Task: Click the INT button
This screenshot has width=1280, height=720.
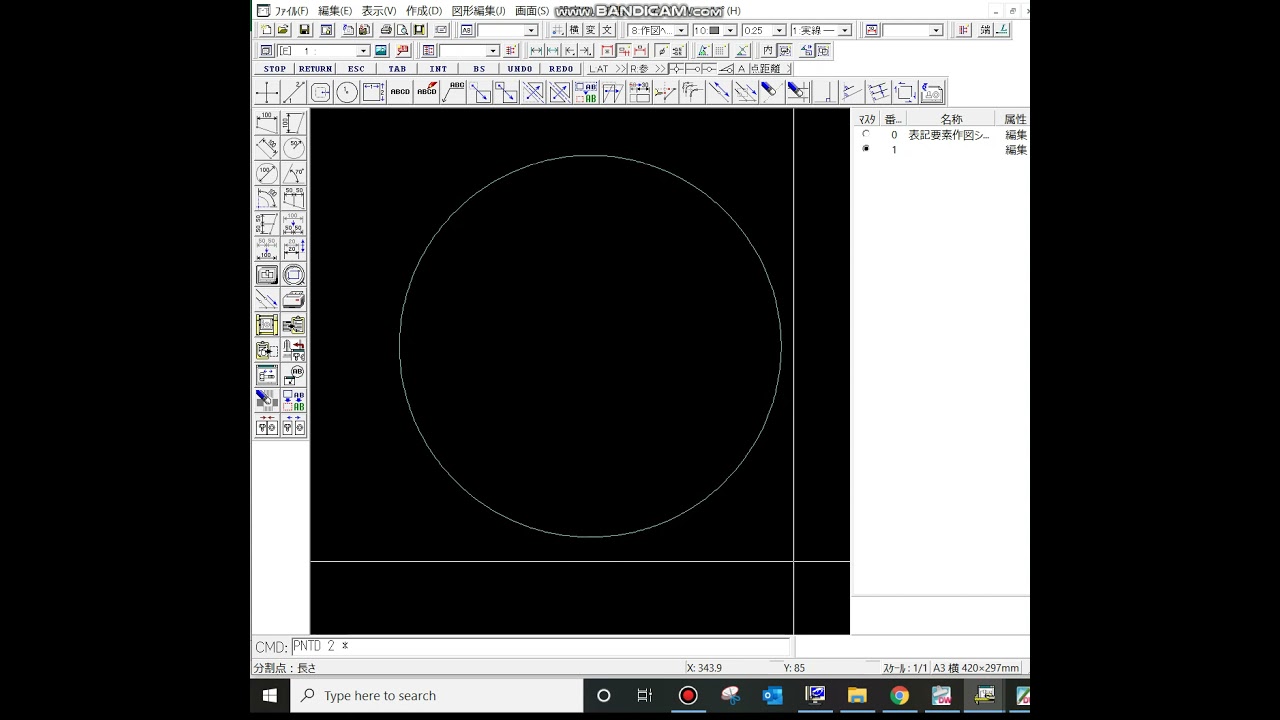Action: pos(438,69)
